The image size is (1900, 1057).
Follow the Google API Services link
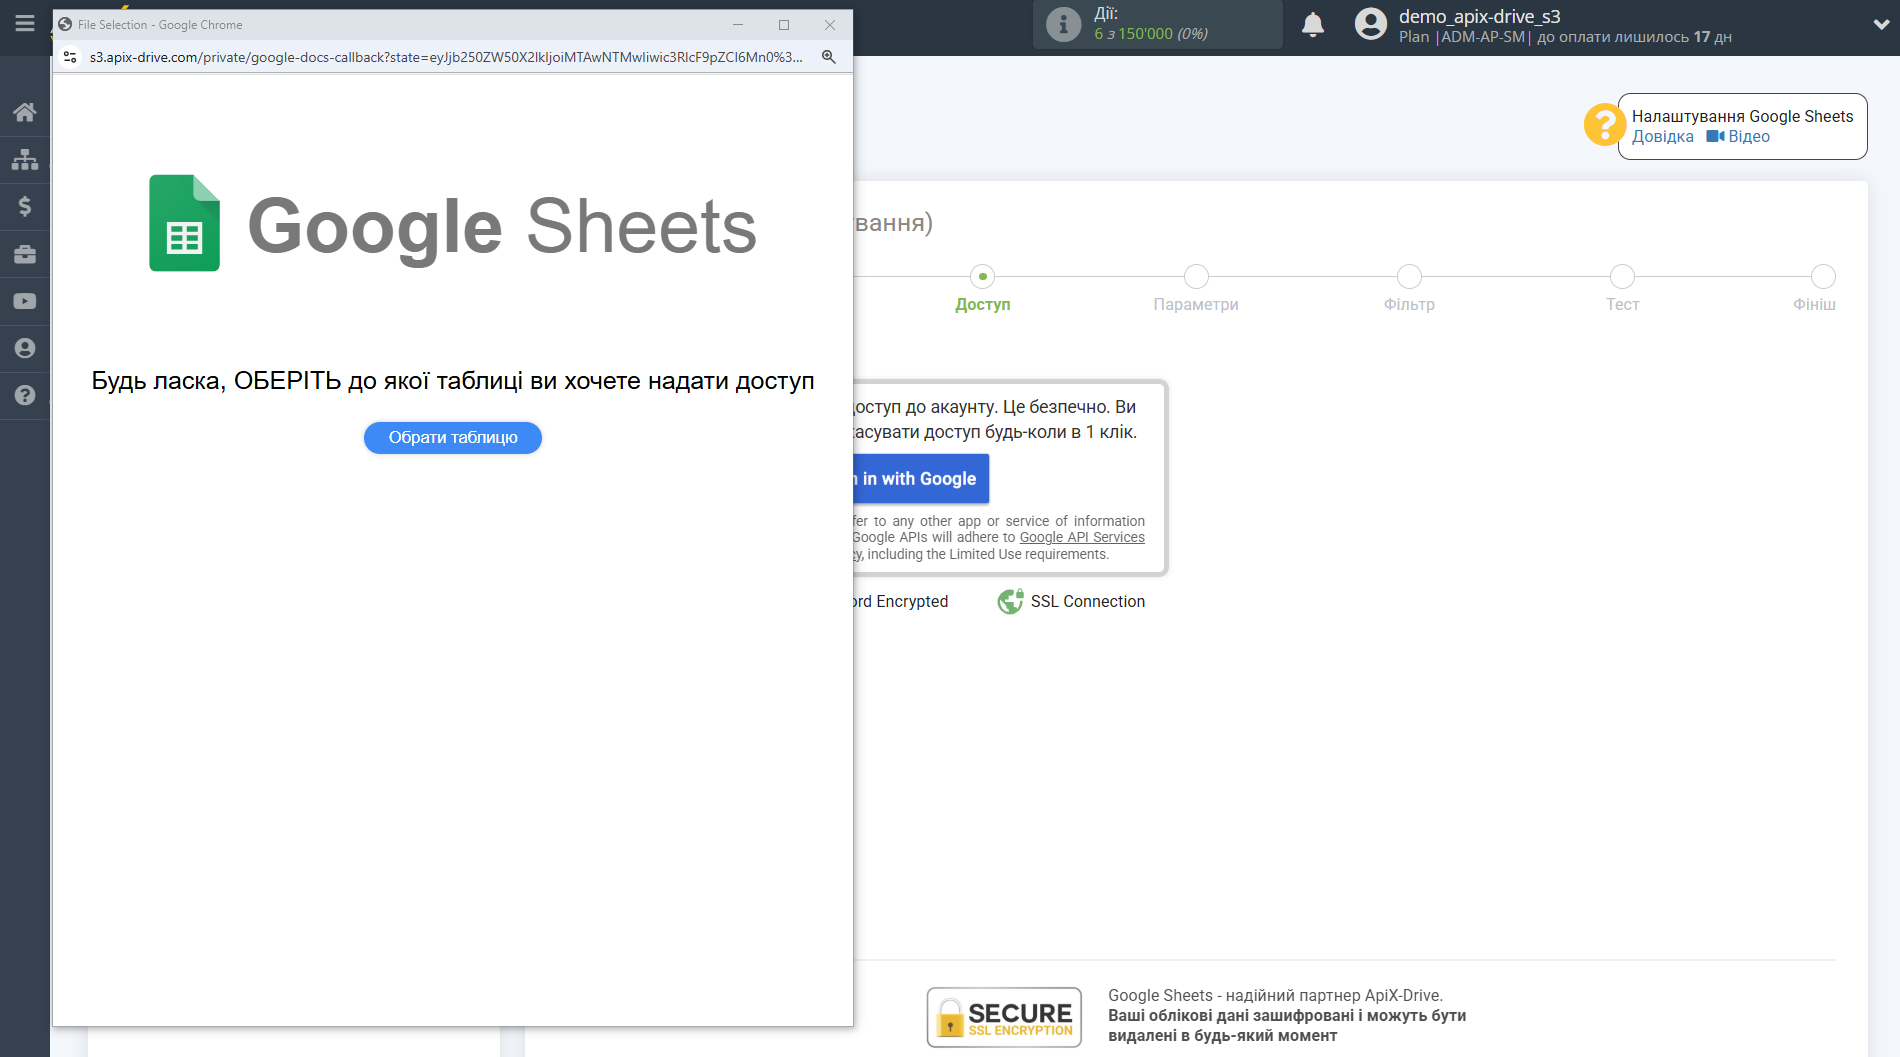[1081, 538]
